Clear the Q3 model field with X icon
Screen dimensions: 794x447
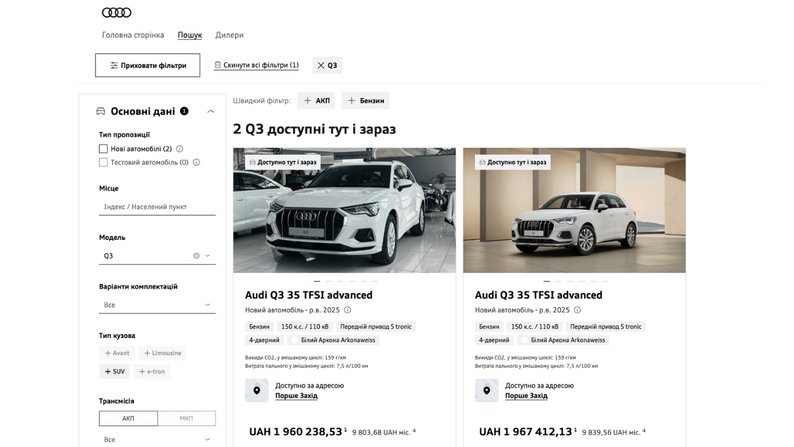196,256
